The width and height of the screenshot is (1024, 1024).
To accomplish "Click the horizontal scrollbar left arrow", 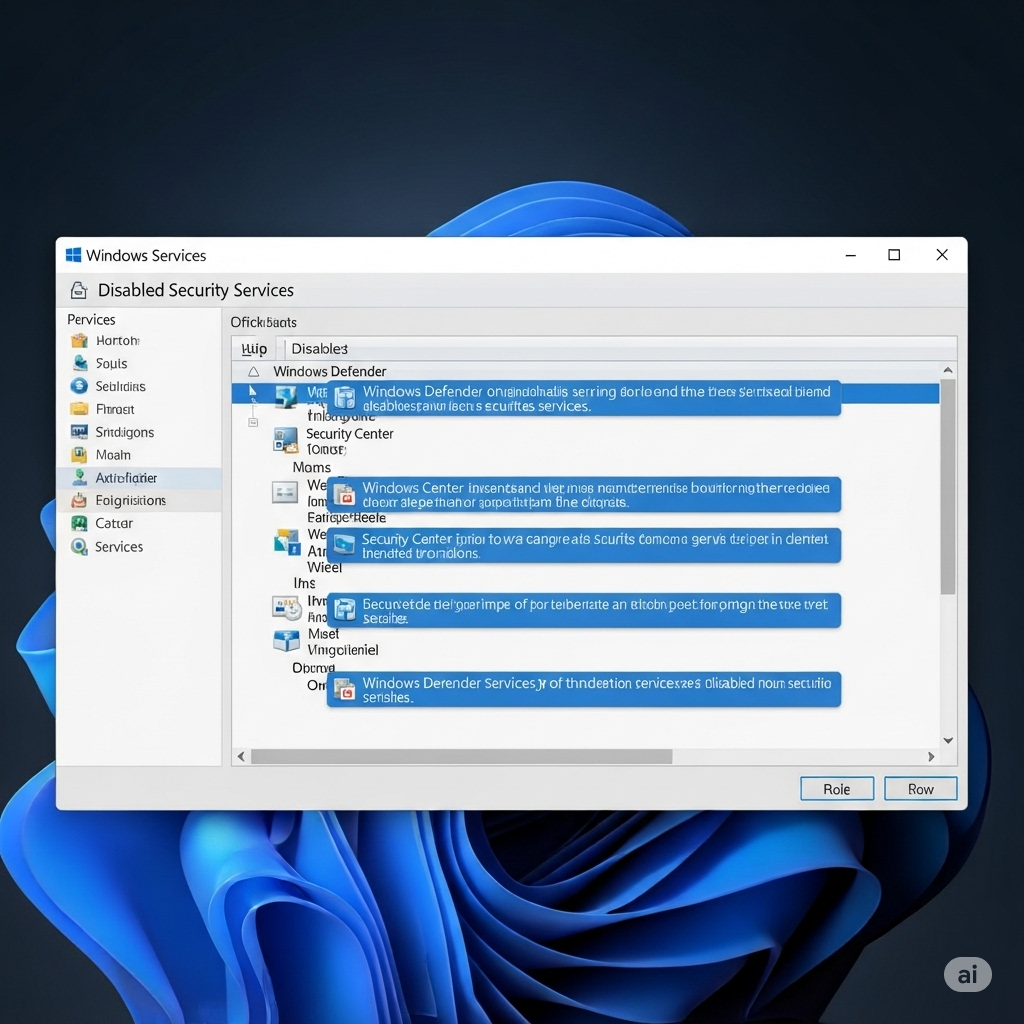I will point(241,756).
